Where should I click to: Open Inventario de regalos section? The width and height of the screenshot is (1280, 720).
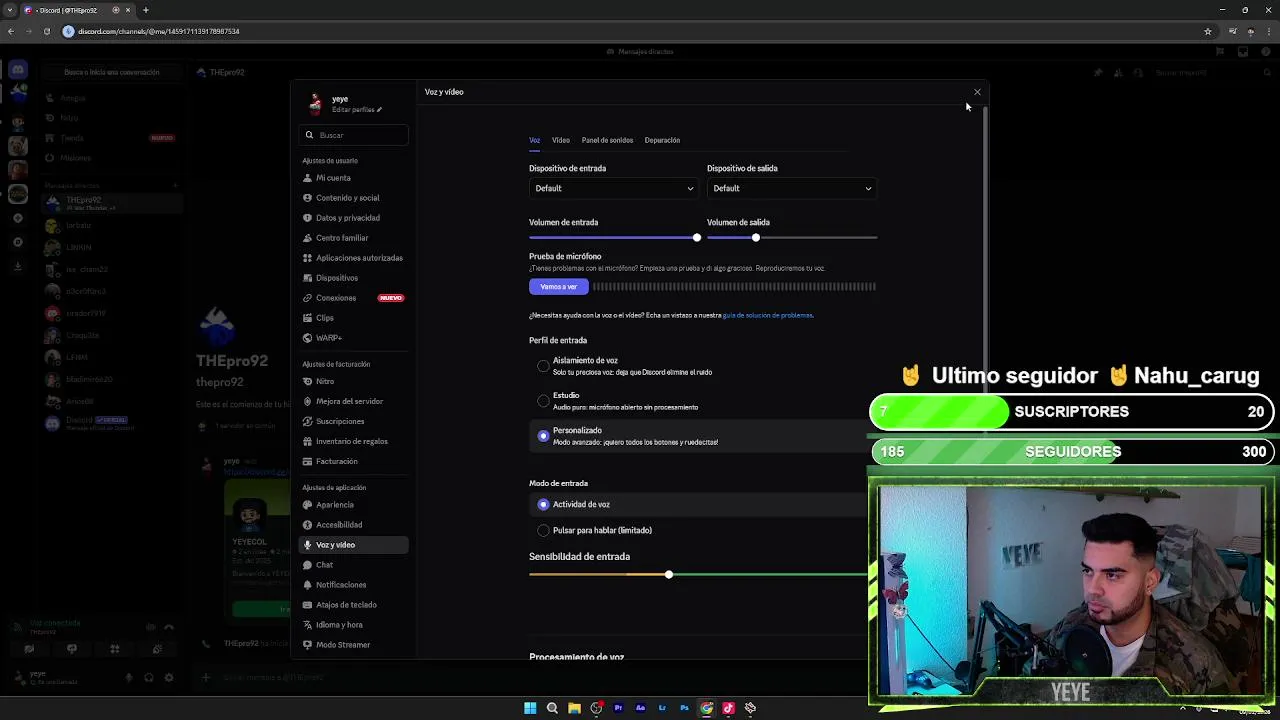[353, 441]
